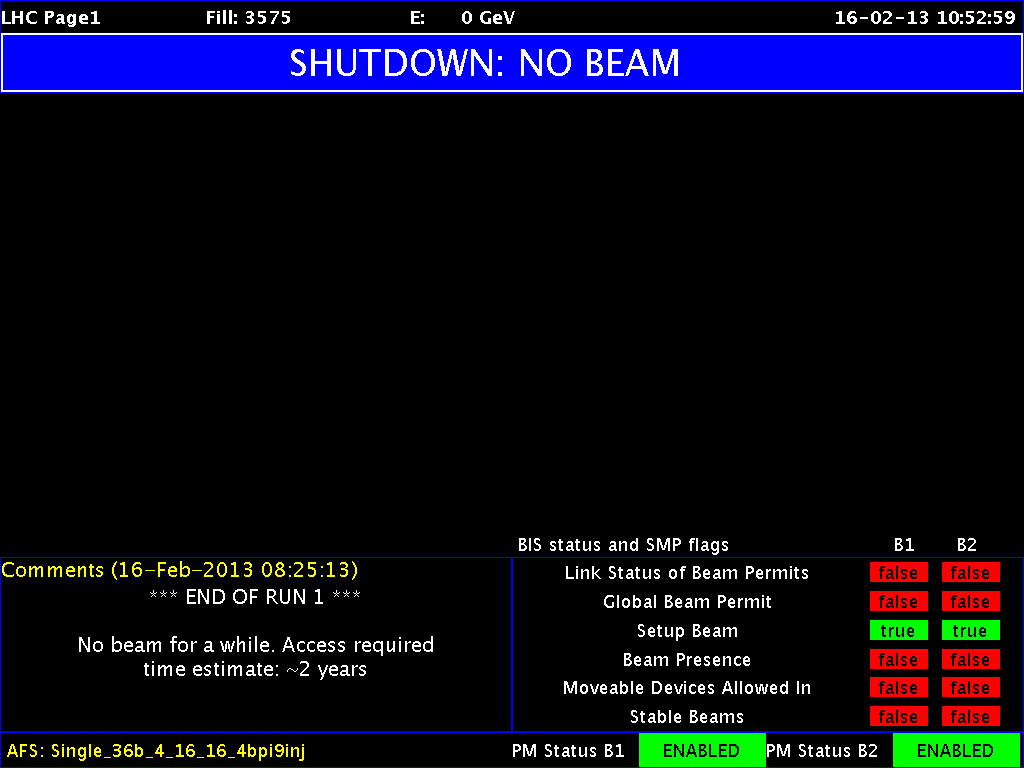Click B2 false flag for Beam Presence
The height and width of the screenshot is (768, 1024).
click(x=970, y=660)
